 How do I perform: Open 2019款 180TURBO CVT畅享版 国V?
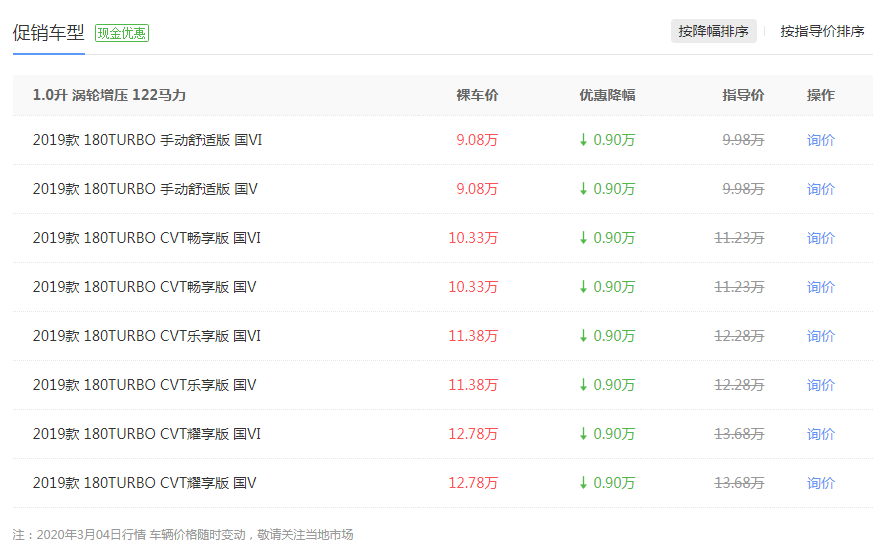pos(144,287)
